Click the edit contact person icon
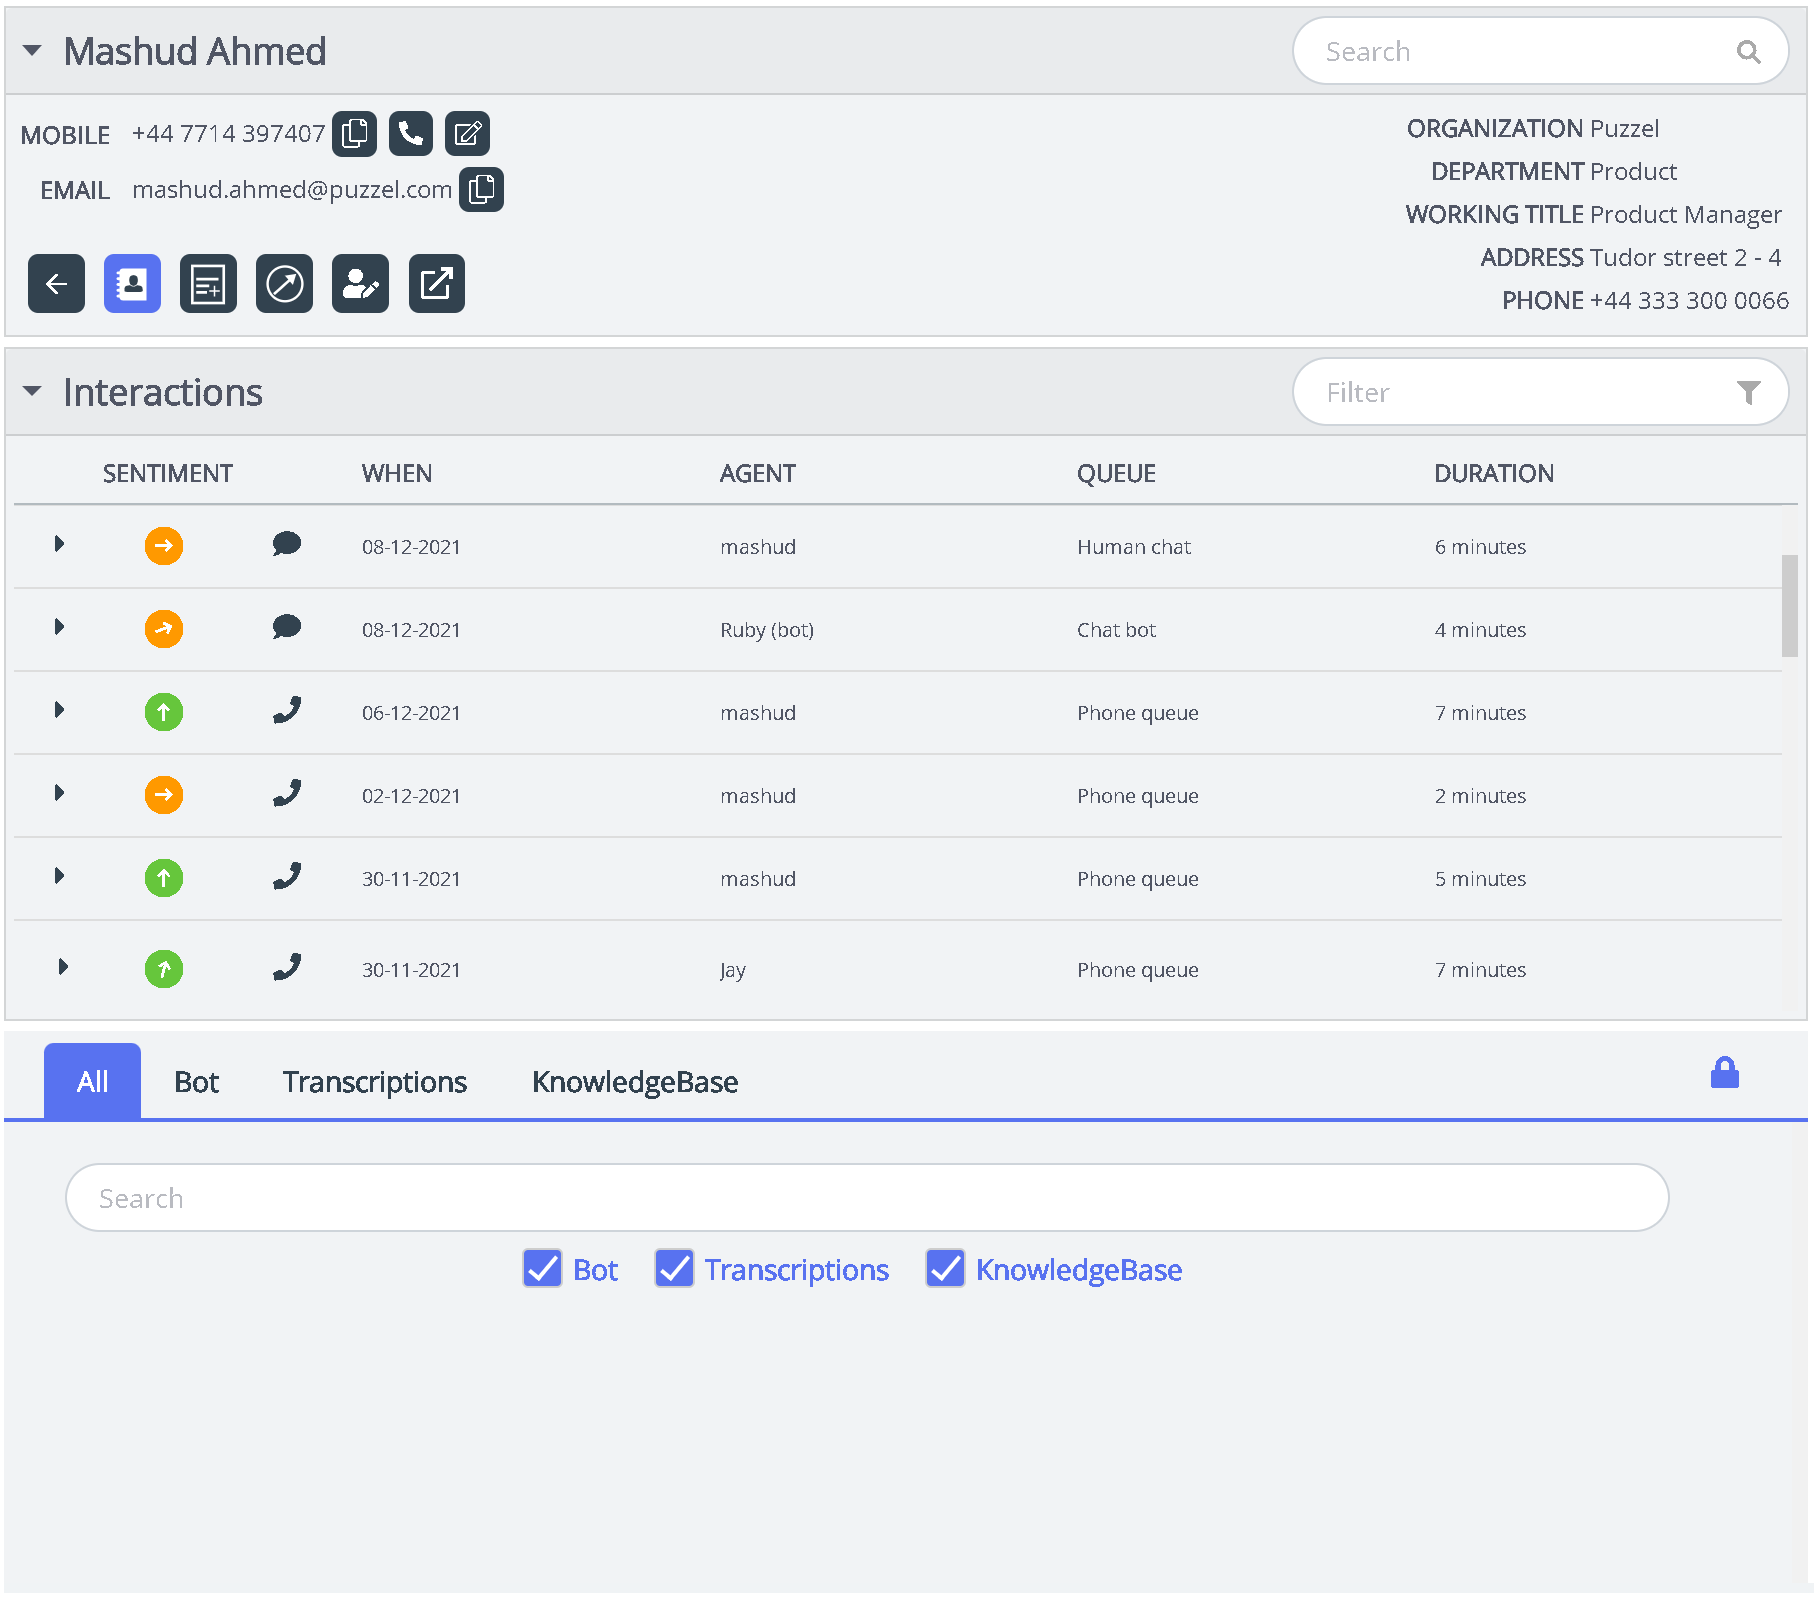Viewport: 1814px width, 1598px height. [360, 285]
